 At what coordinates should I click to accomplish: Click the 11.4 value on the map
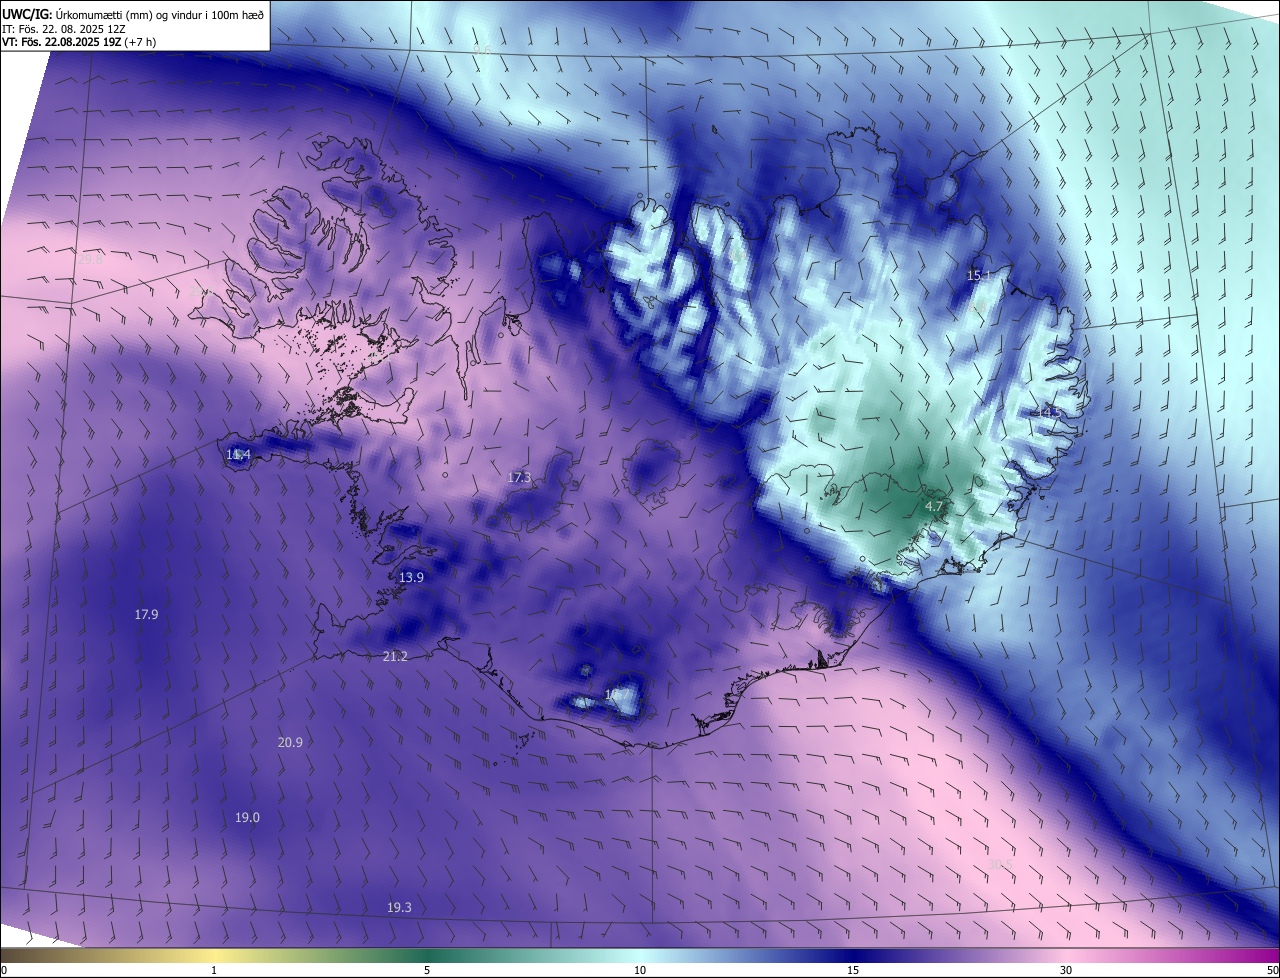point(238,455)
